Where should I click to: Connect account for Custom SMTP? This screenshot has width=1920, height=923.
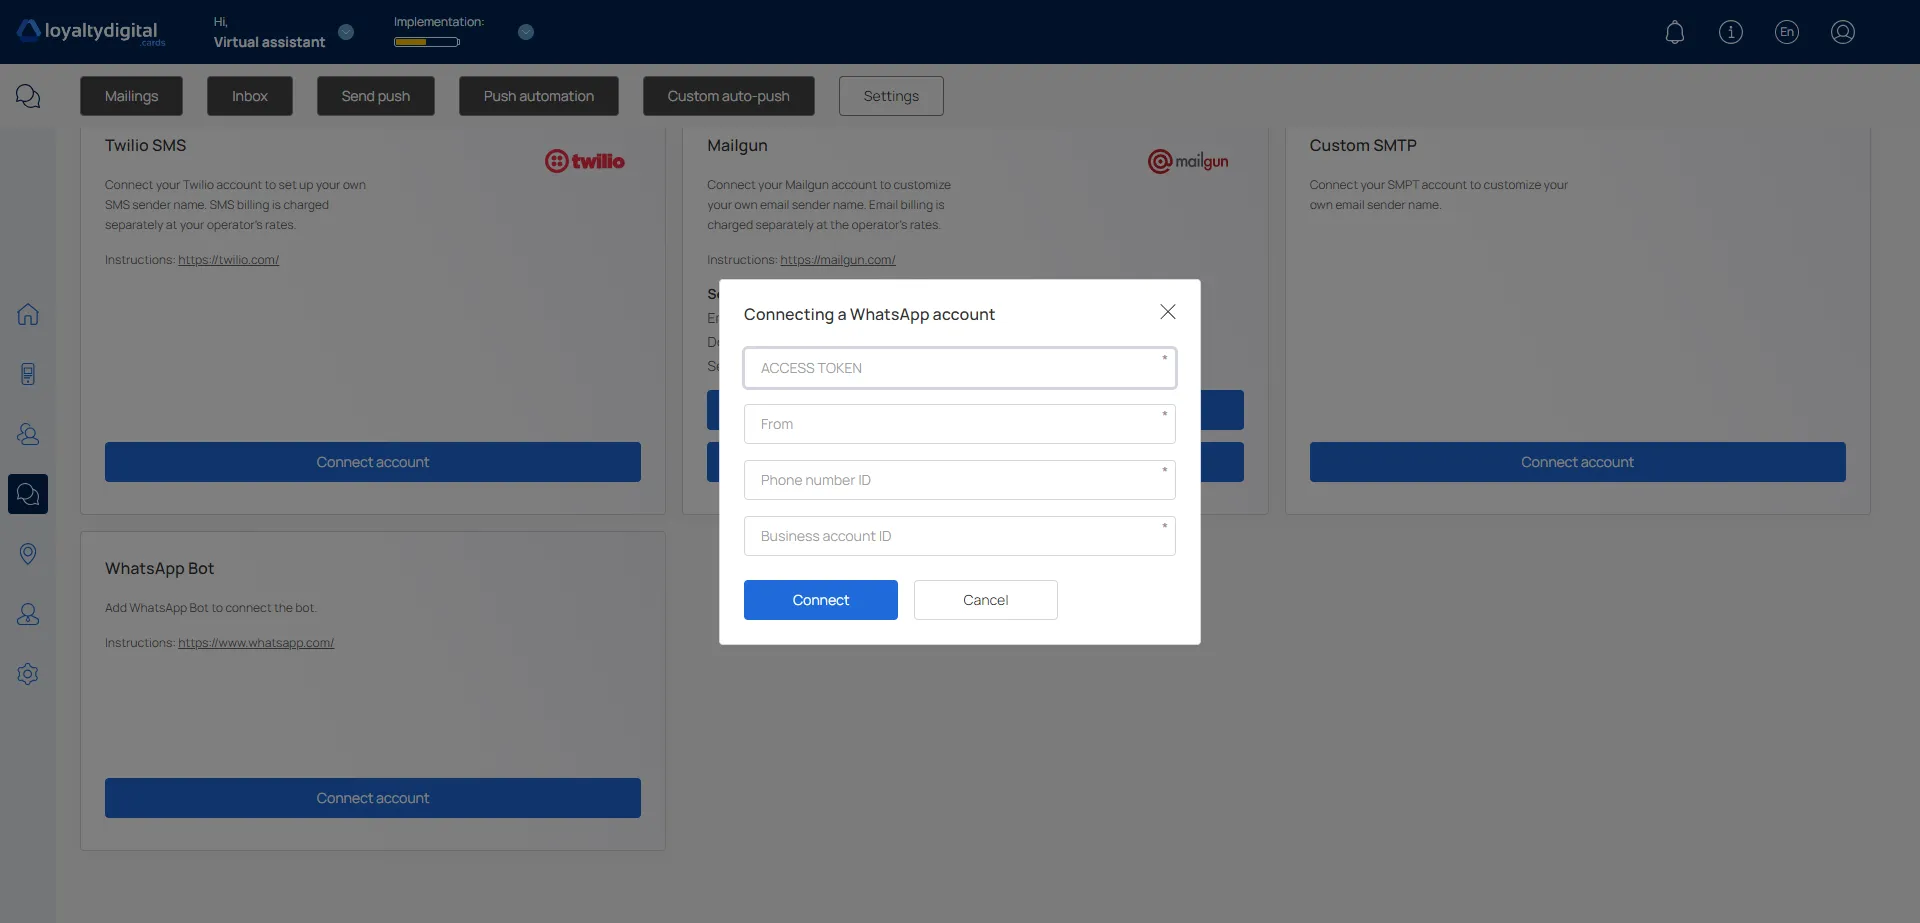pos(1578,462)
